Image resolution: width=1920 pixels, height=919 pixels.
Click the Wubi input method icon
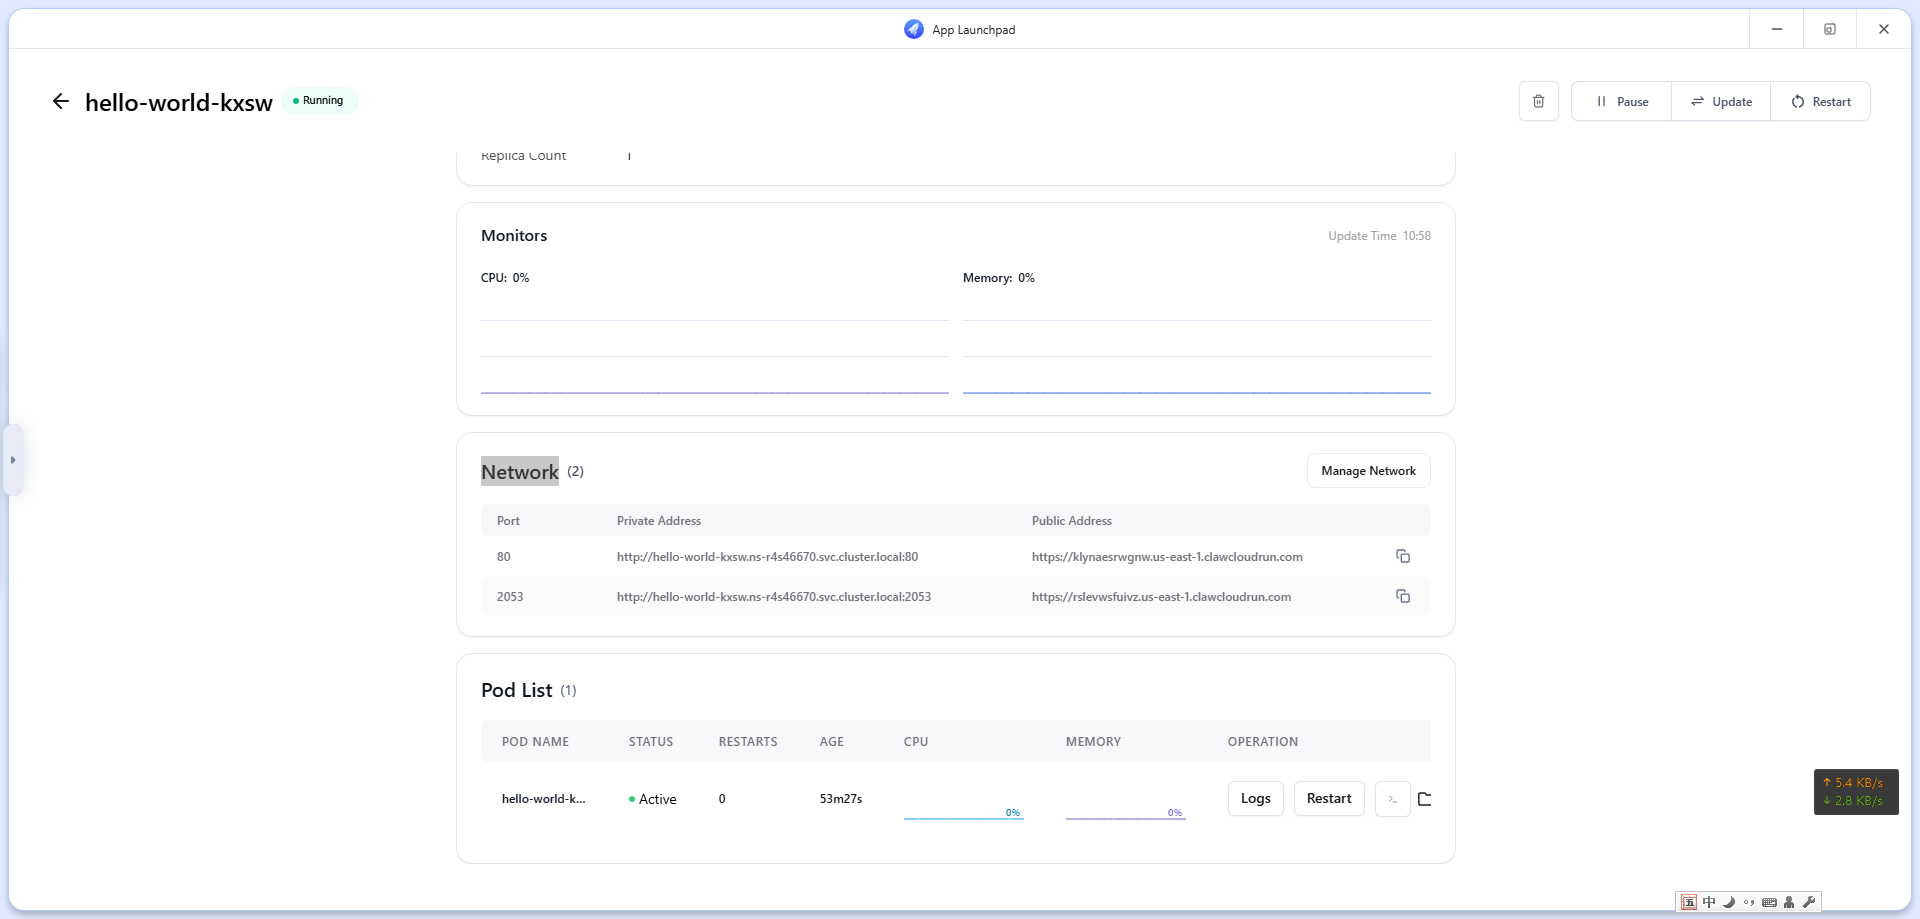[x=1689, y=902]
